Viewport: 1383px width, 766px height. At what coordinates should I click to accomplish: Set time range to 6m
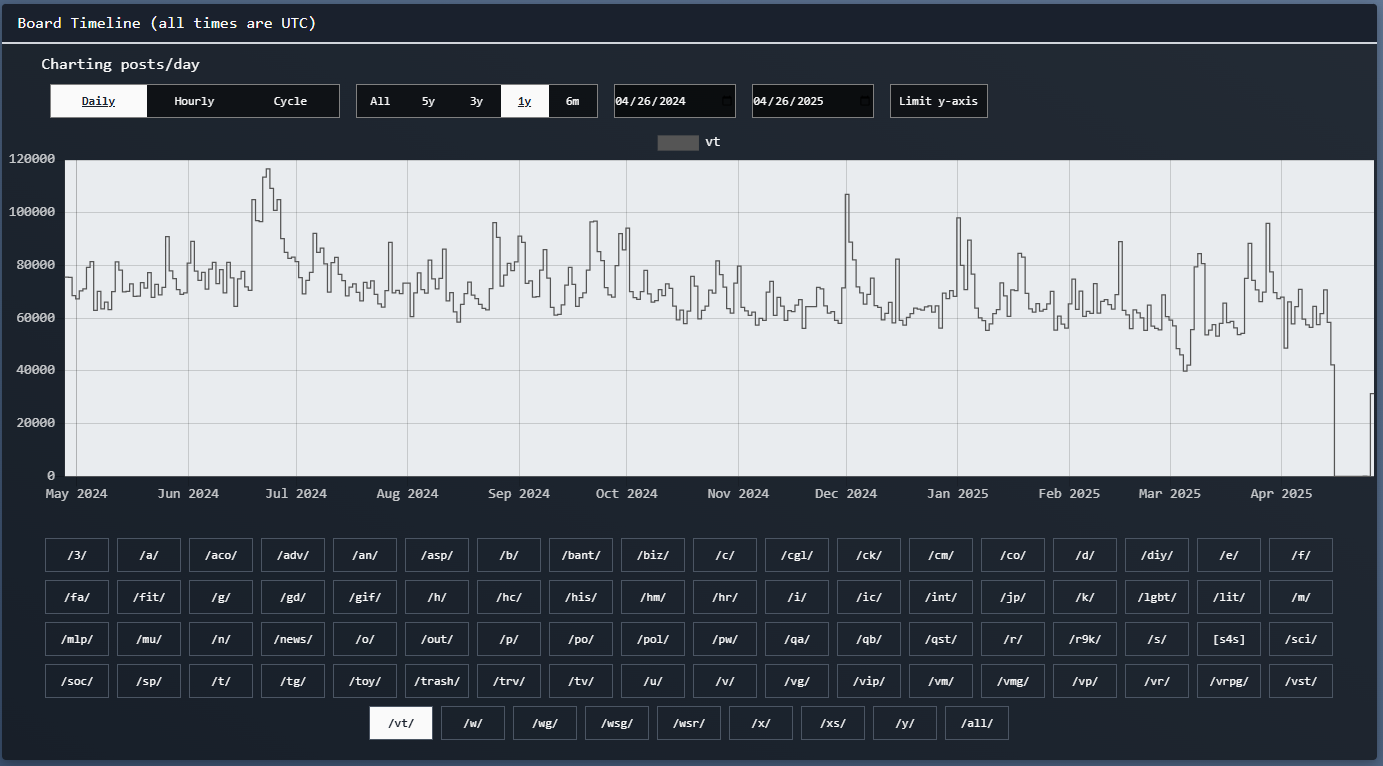572,101
